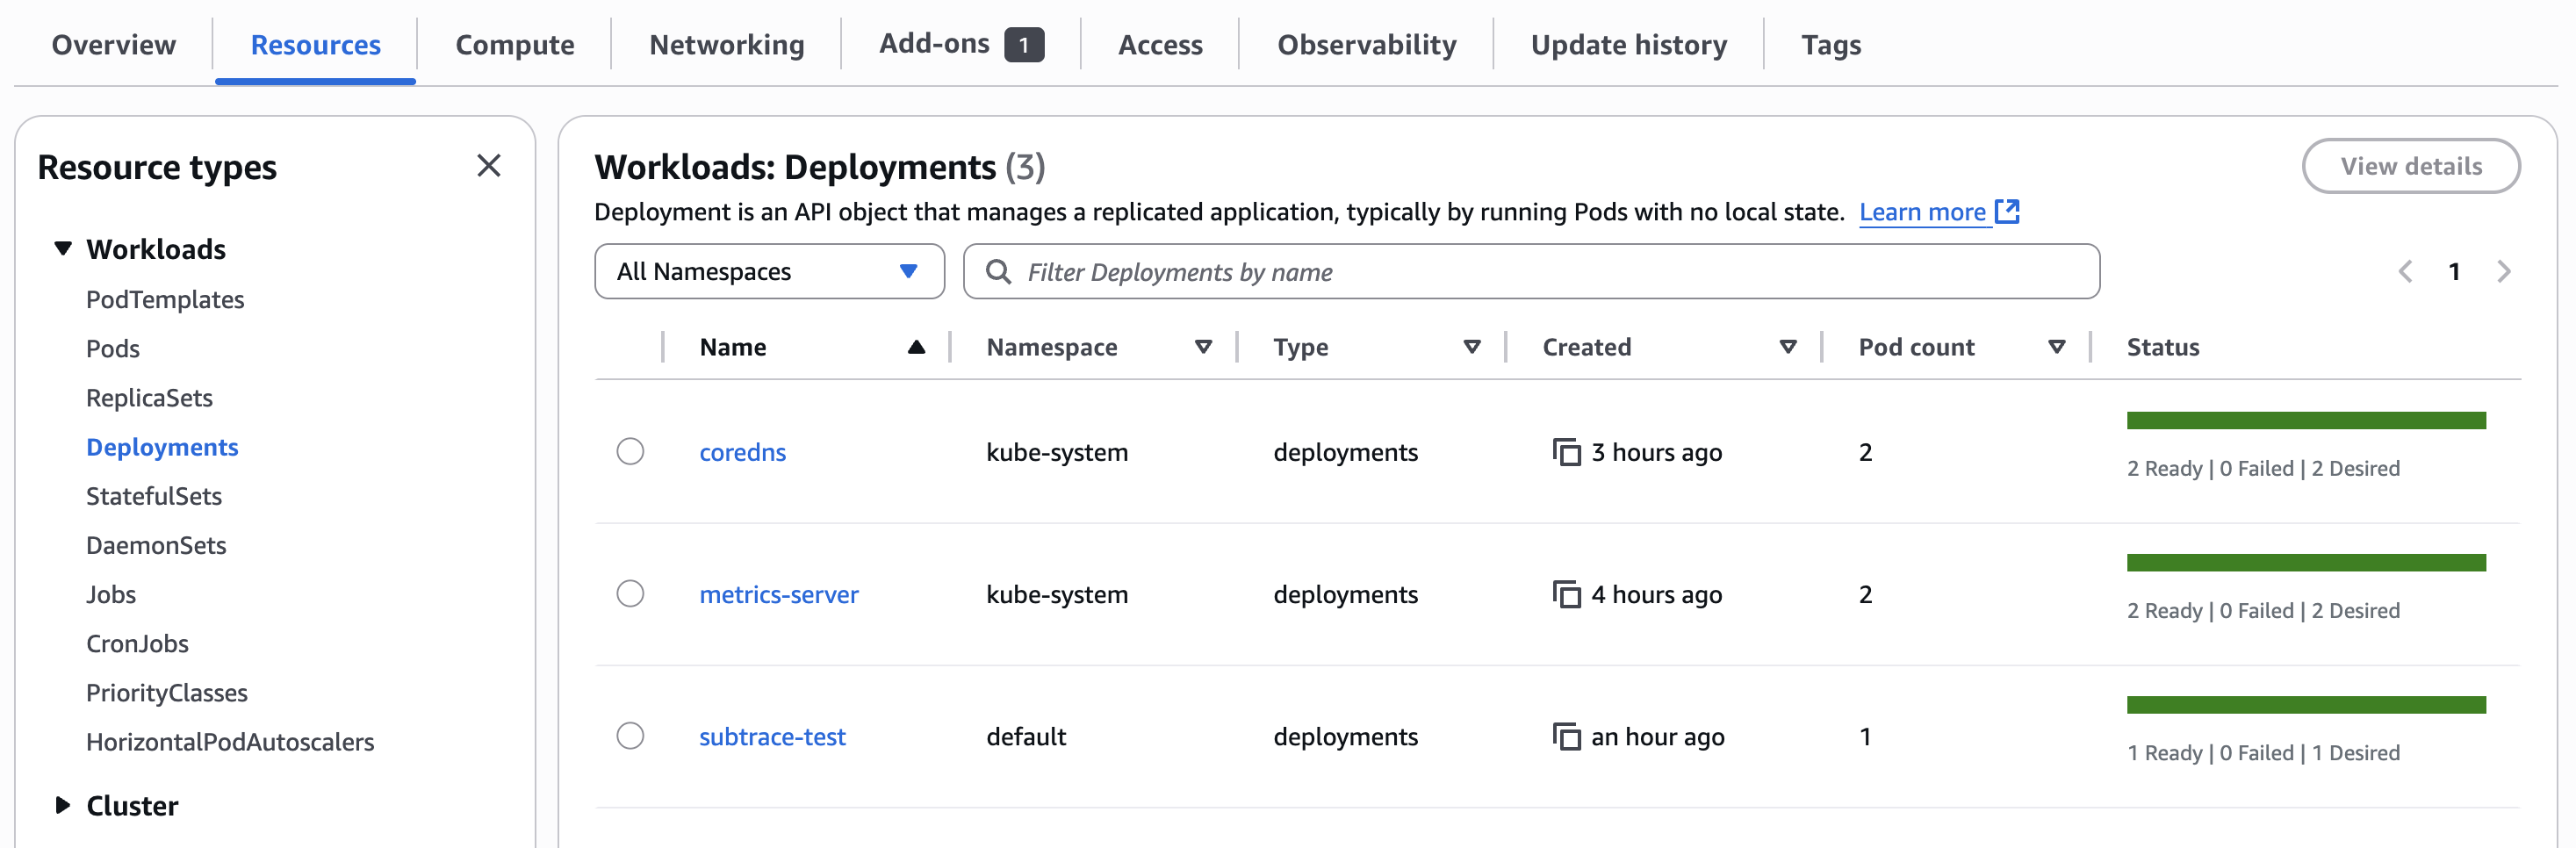Select Pods in resource types
2576x848 pixels.
pos(113,348)
